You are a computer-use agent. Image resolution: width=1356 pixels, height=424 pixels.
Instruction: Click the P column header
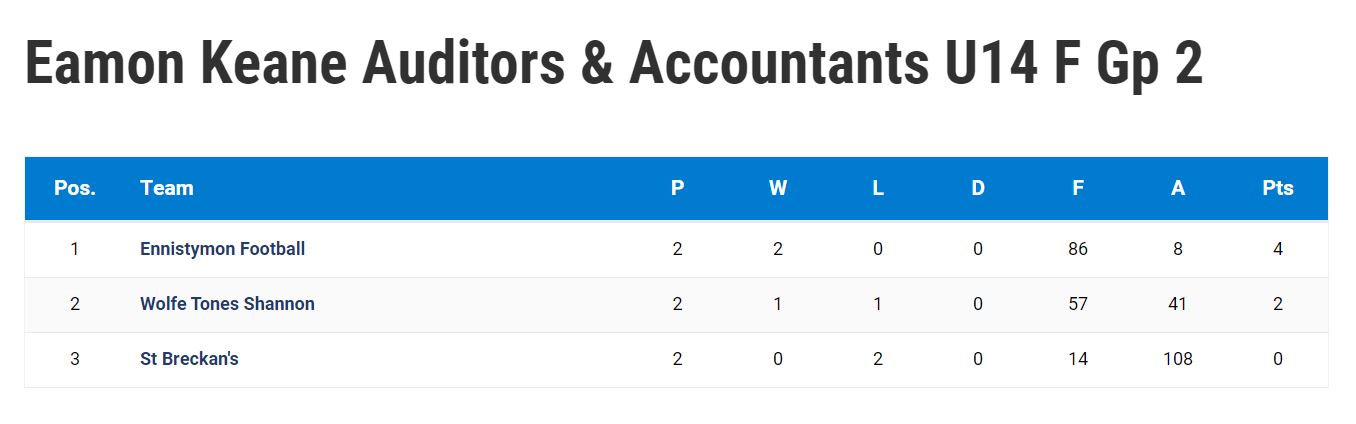tap(678, 188)
